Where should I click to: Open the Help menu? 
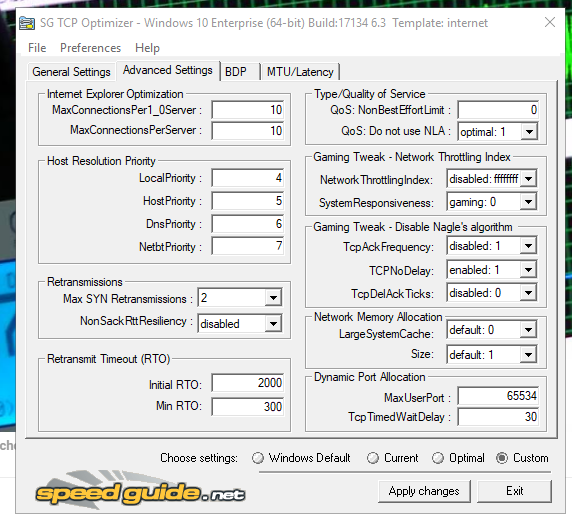click(x=147, y=48)
